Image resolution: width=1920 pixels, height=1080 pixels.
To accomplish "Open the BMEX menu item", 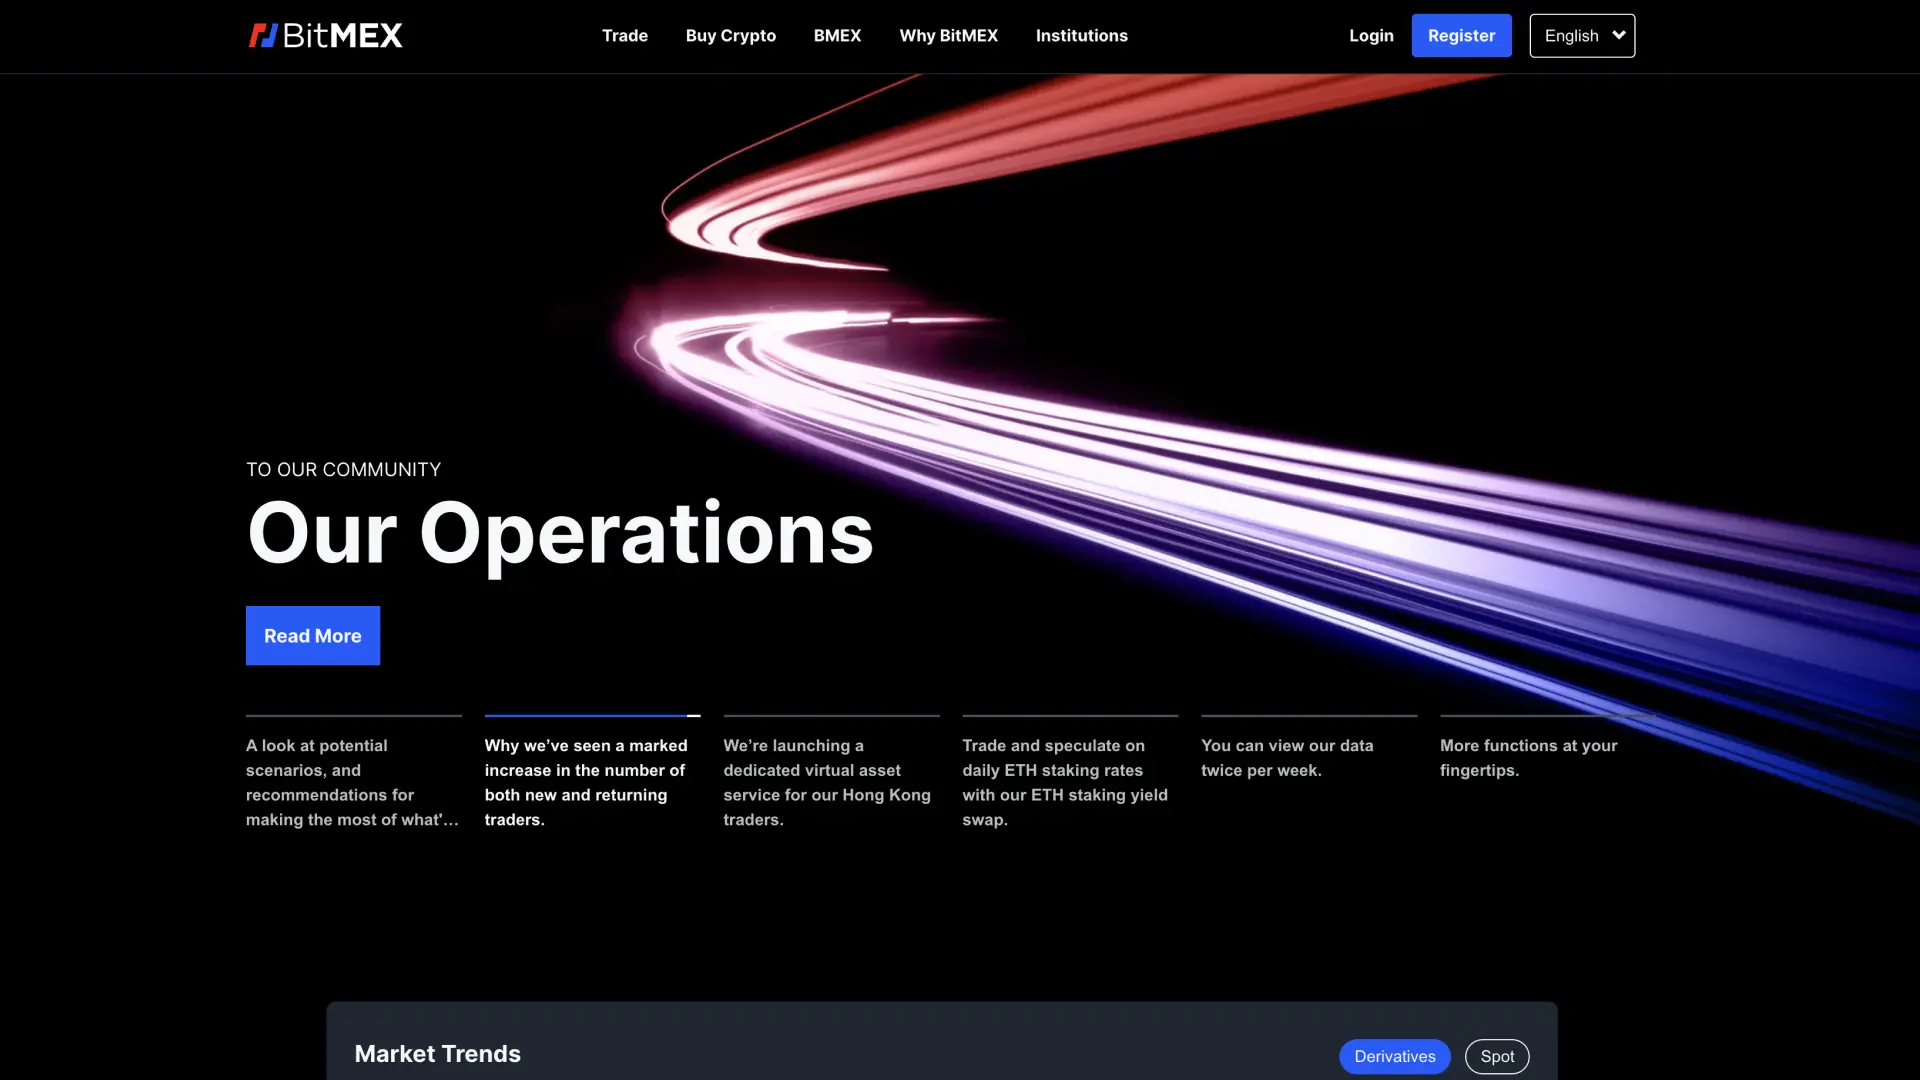I will 837,36.
